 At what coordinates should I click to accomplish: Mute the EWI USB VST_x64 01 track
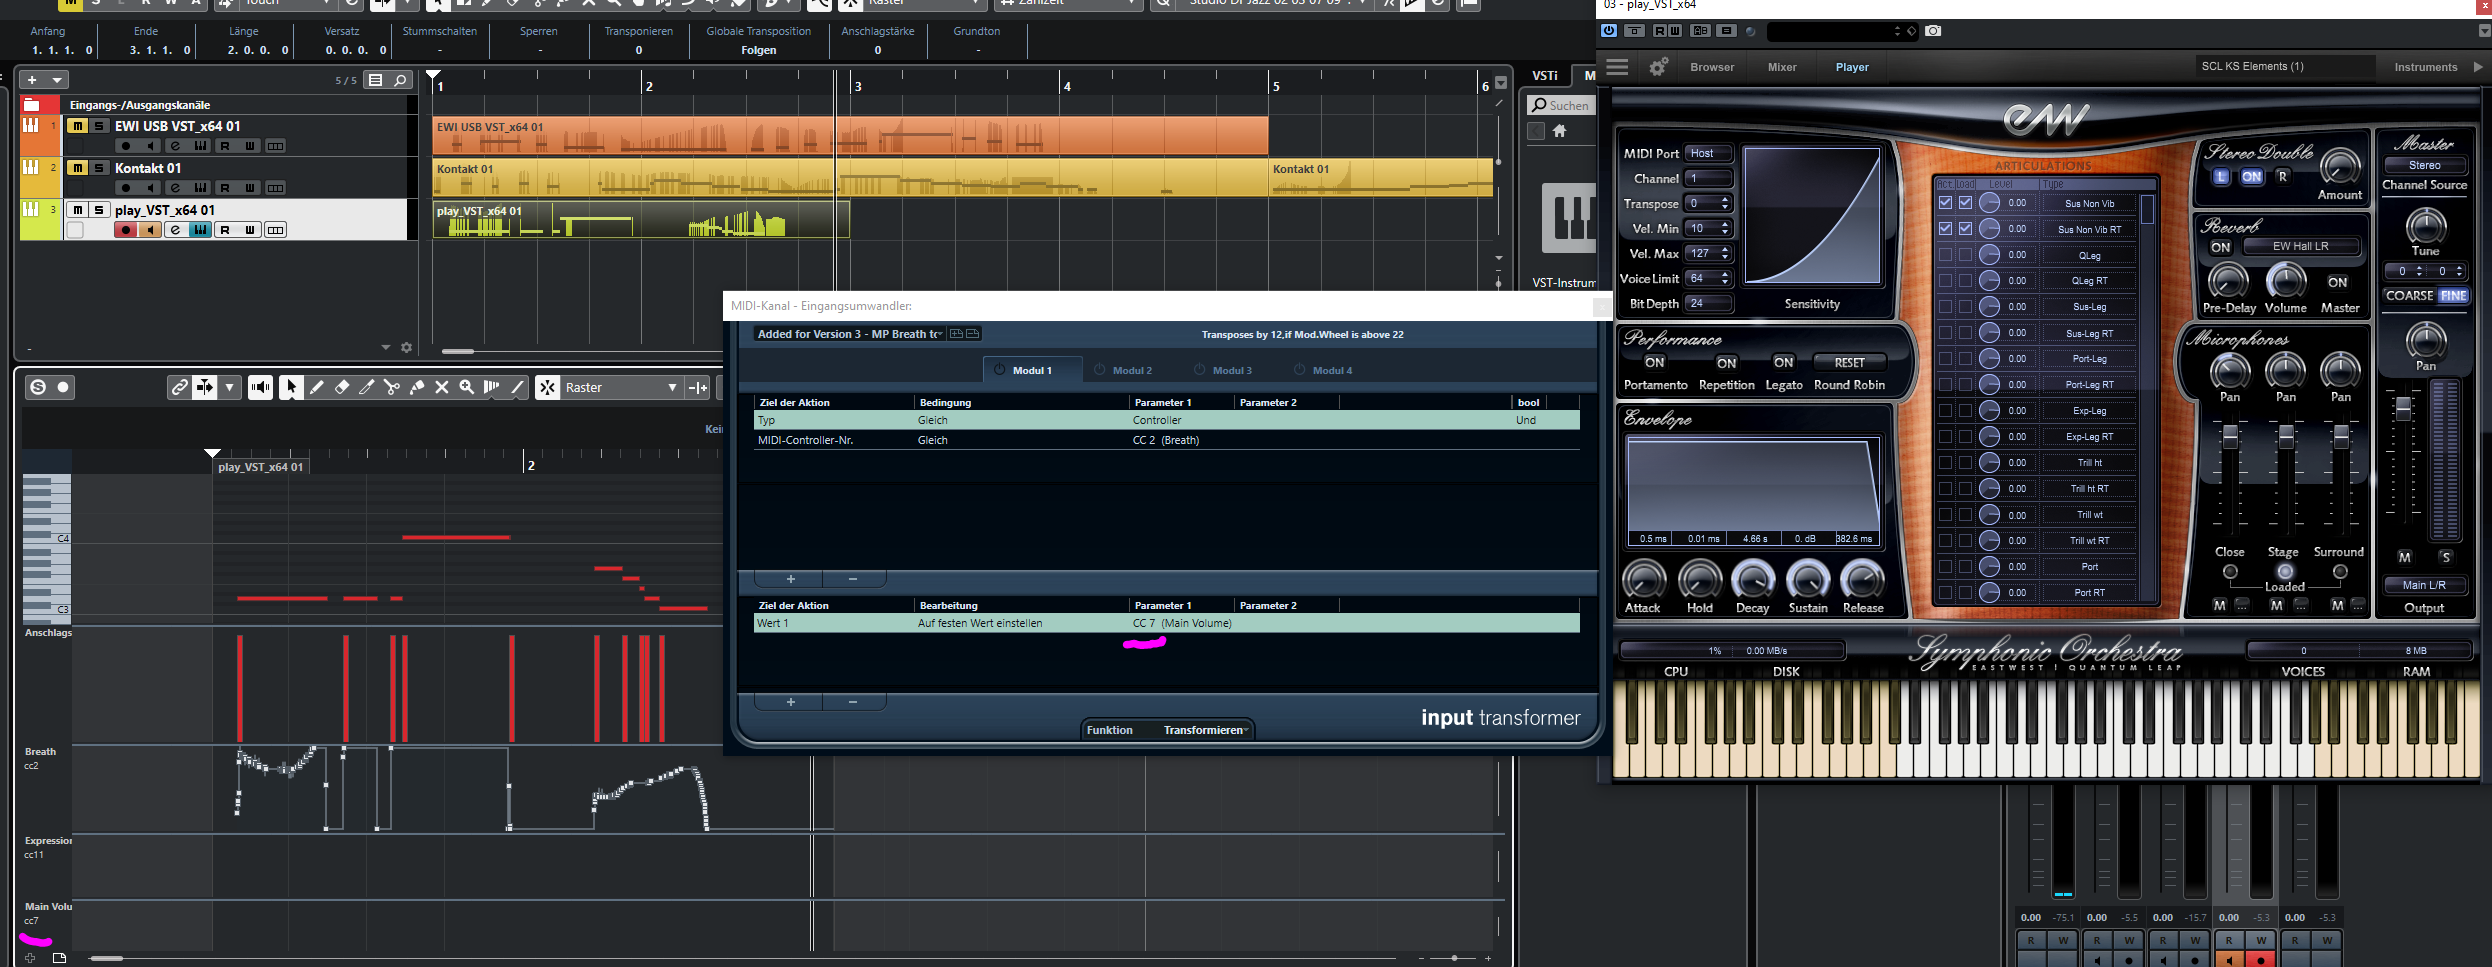77,126
